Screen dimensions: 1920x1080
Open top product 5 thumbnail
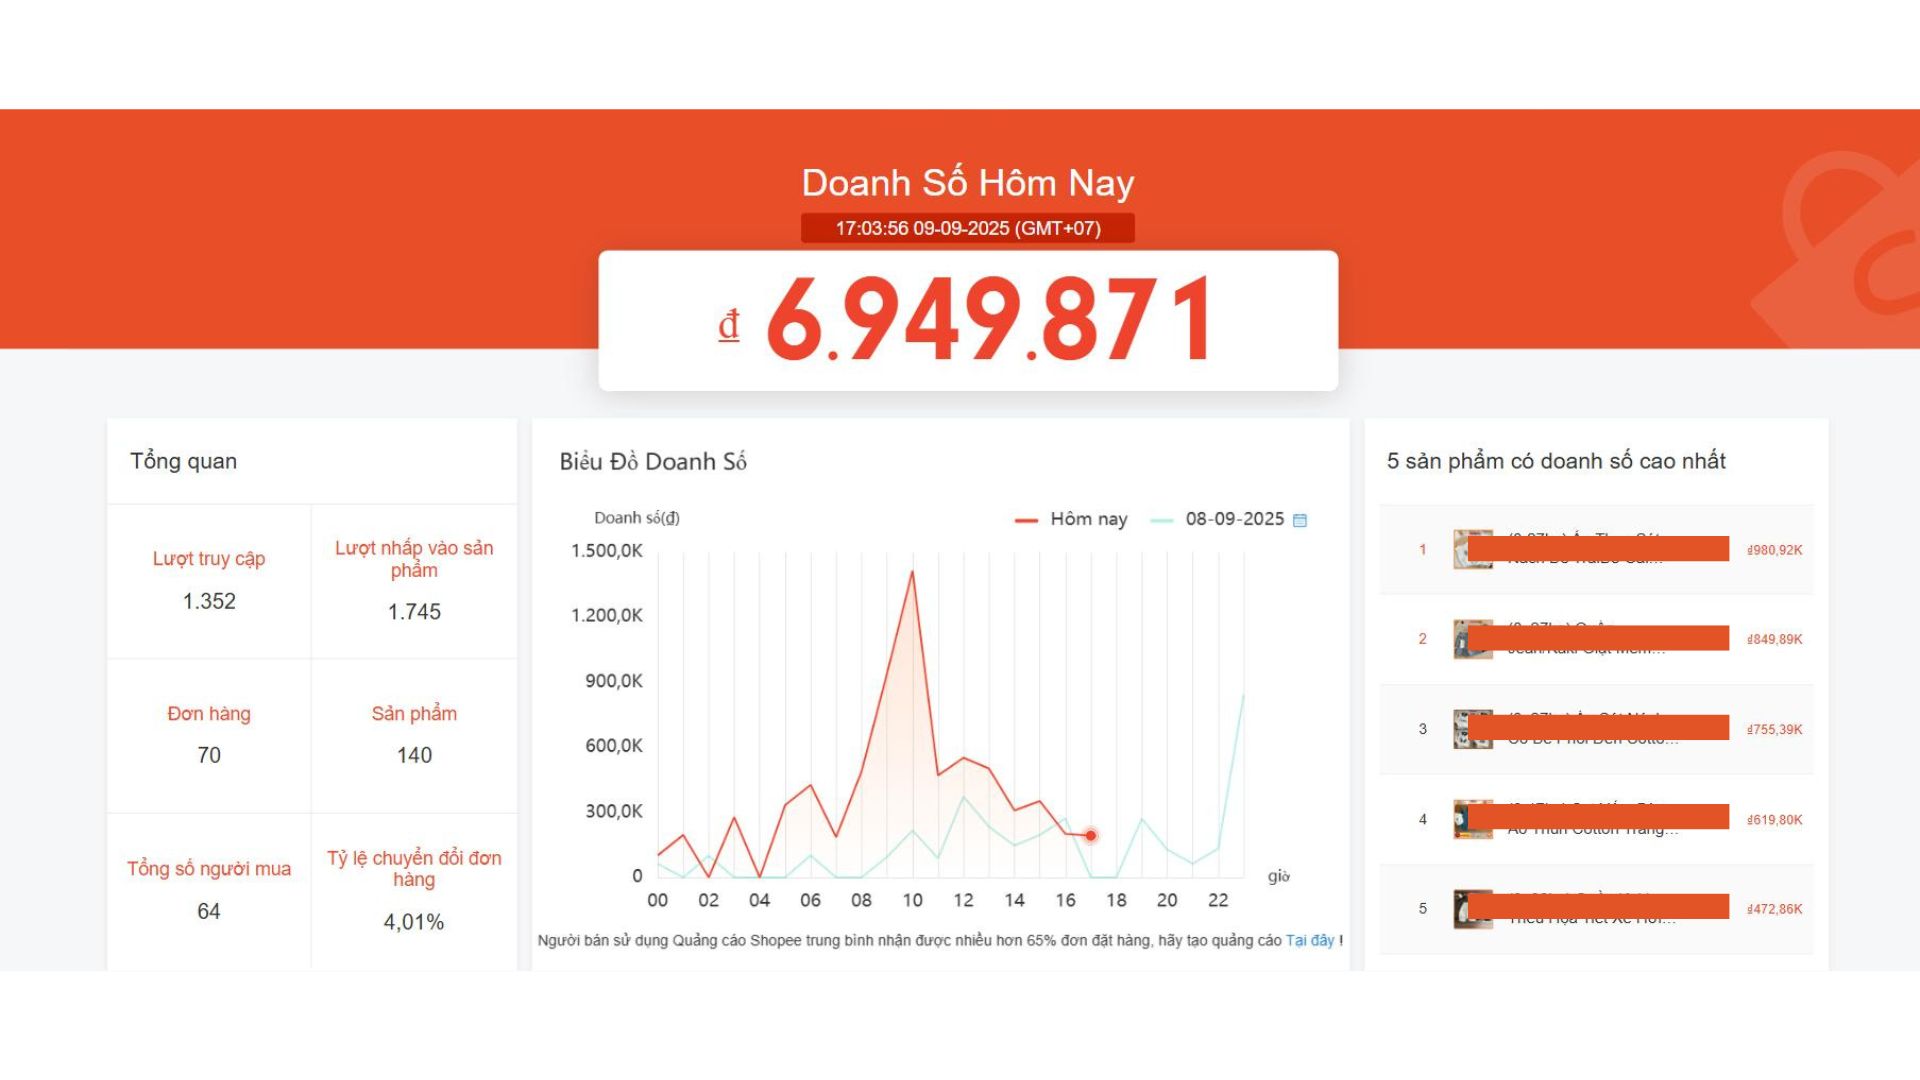1461,909
